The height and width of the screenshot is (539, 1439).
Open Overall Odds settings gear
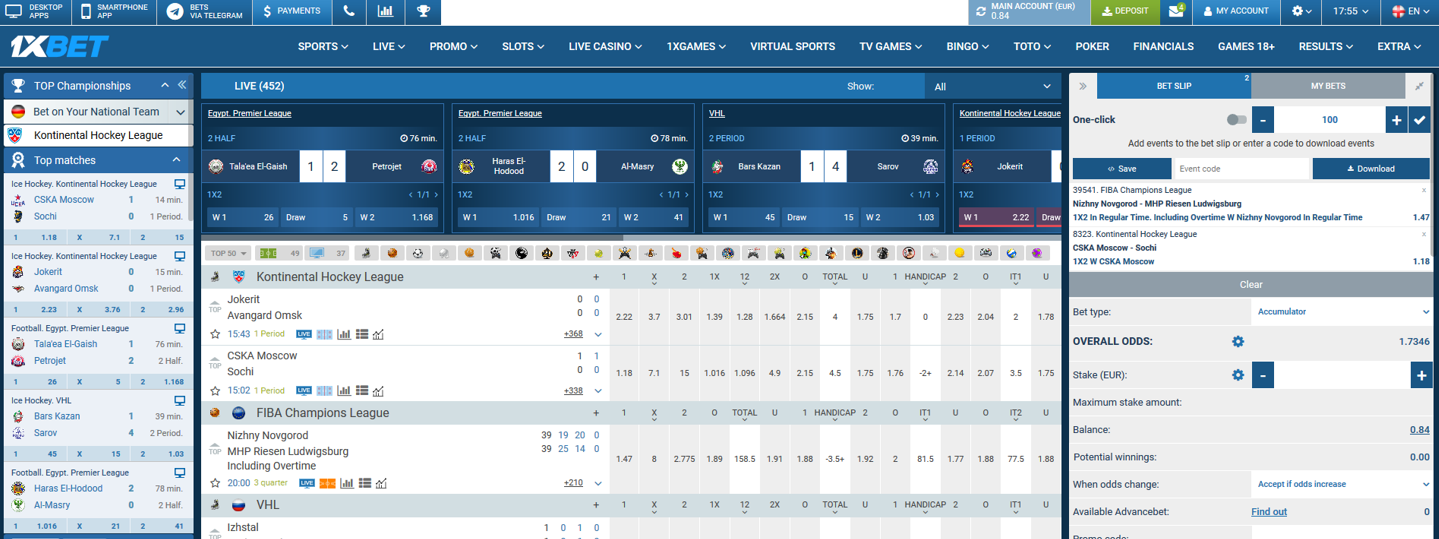[x=1238, y=341]
